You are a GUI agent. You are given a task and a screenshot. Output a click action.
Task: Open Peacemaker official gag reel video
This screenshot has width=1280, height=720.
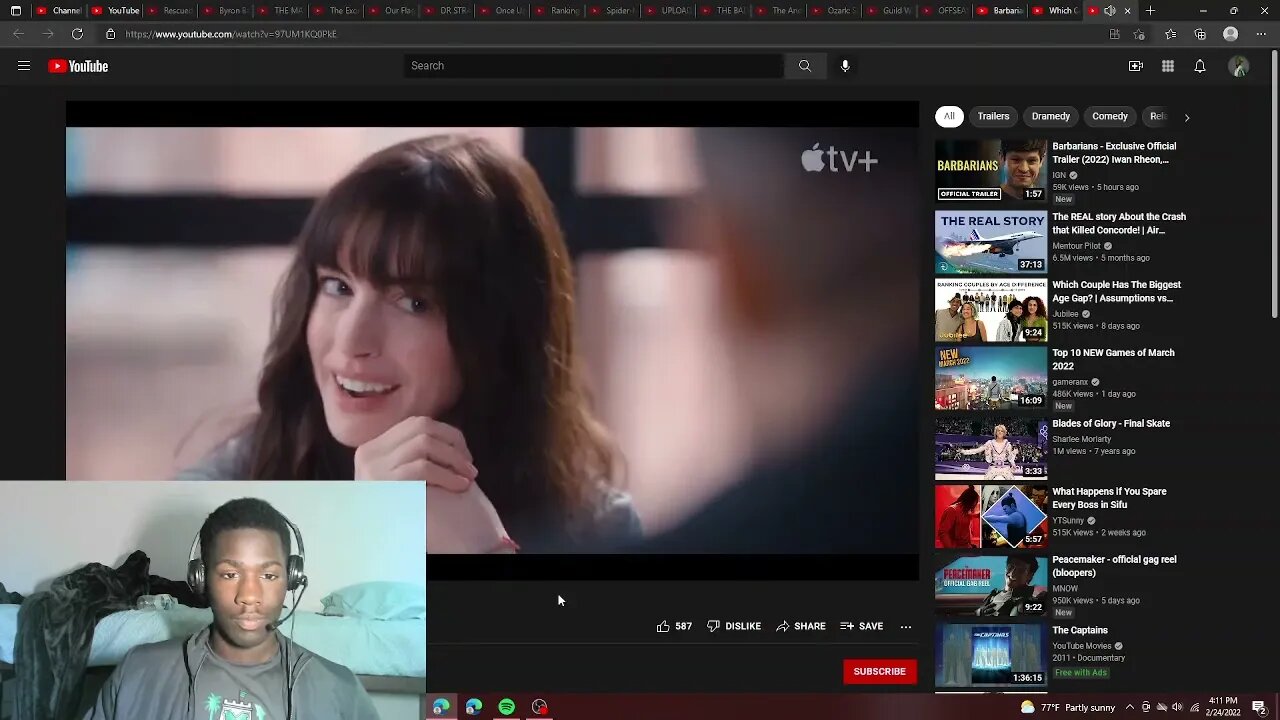1114,566
